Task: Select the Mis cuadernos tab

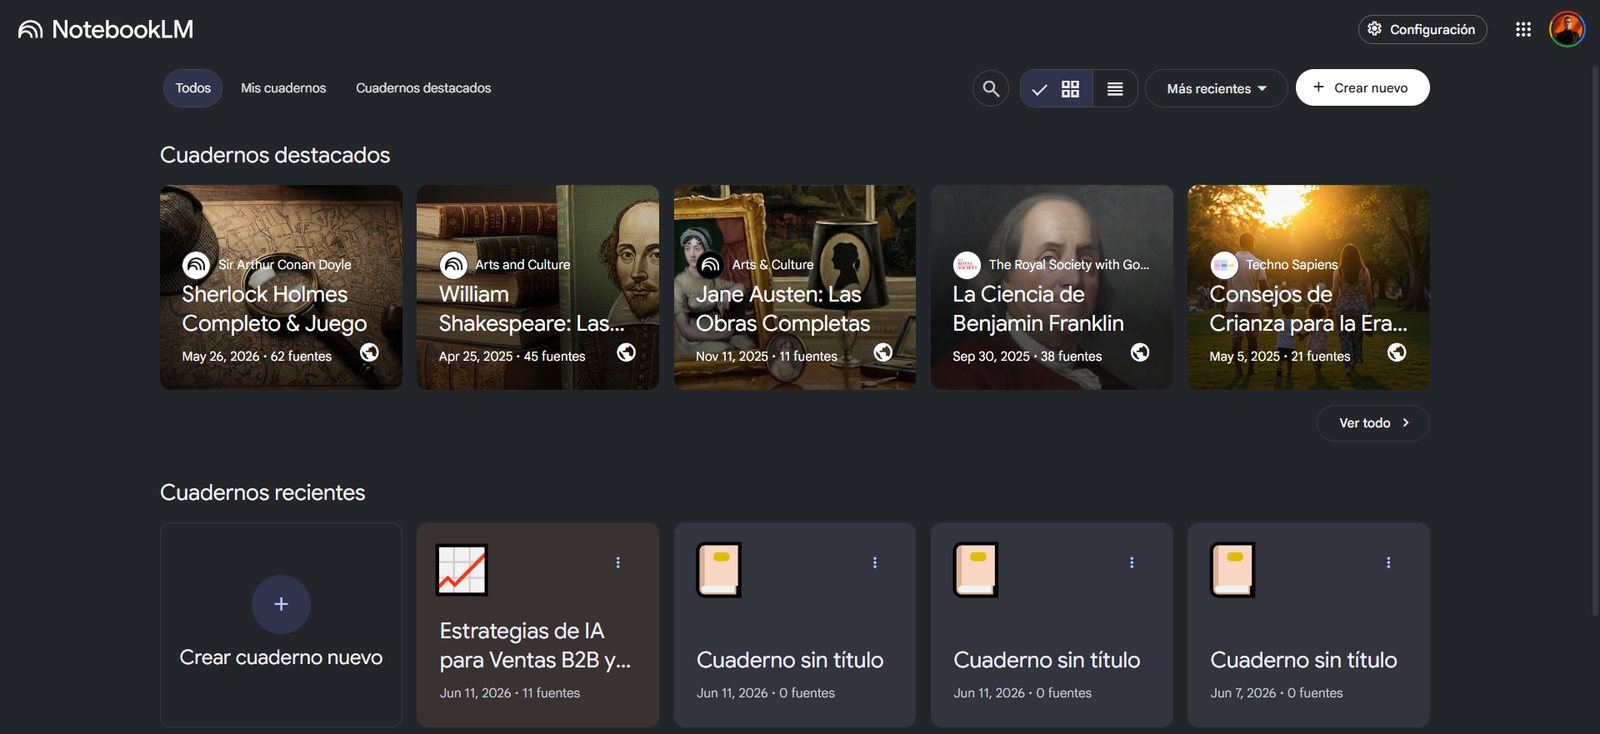Action: click(x=283, y=88)
